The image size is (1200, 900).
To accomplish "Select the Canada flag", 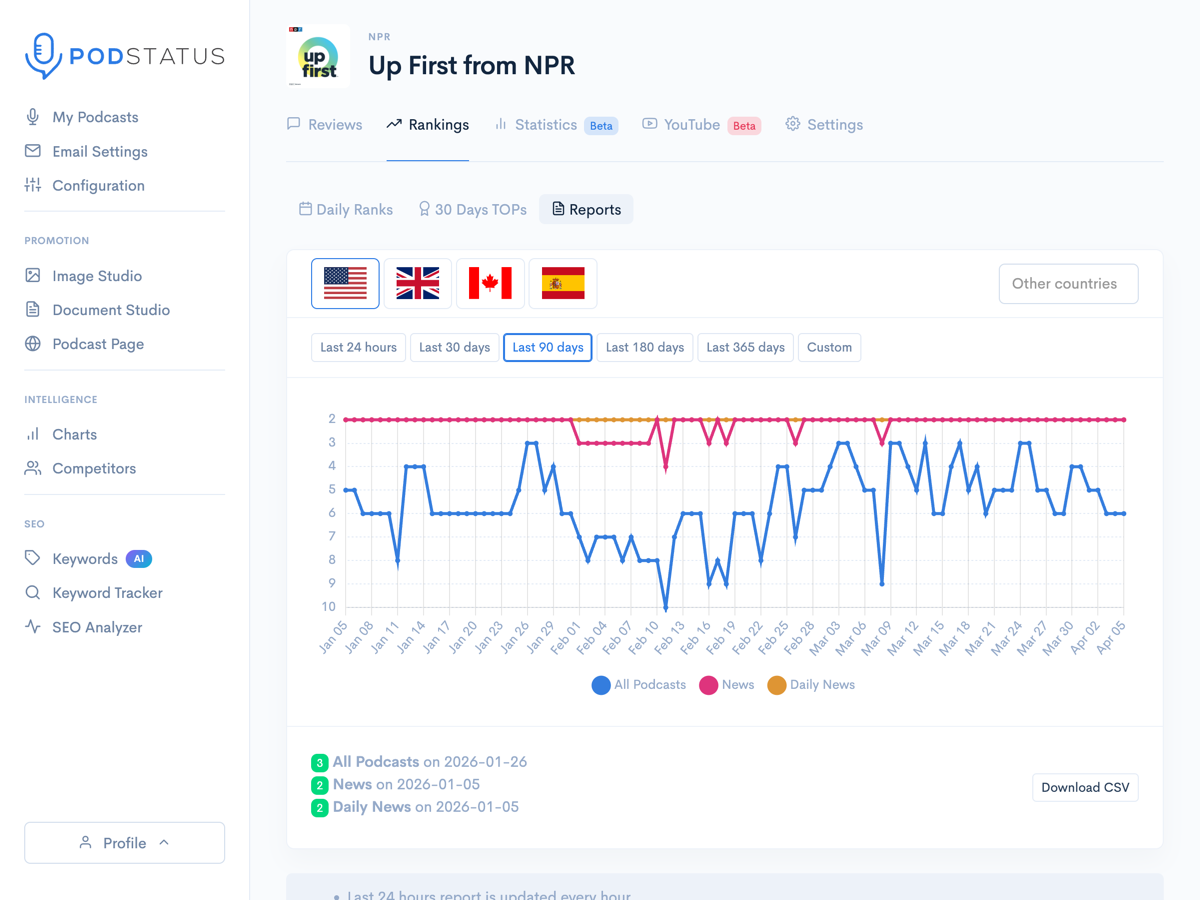I will pos(490,284).
